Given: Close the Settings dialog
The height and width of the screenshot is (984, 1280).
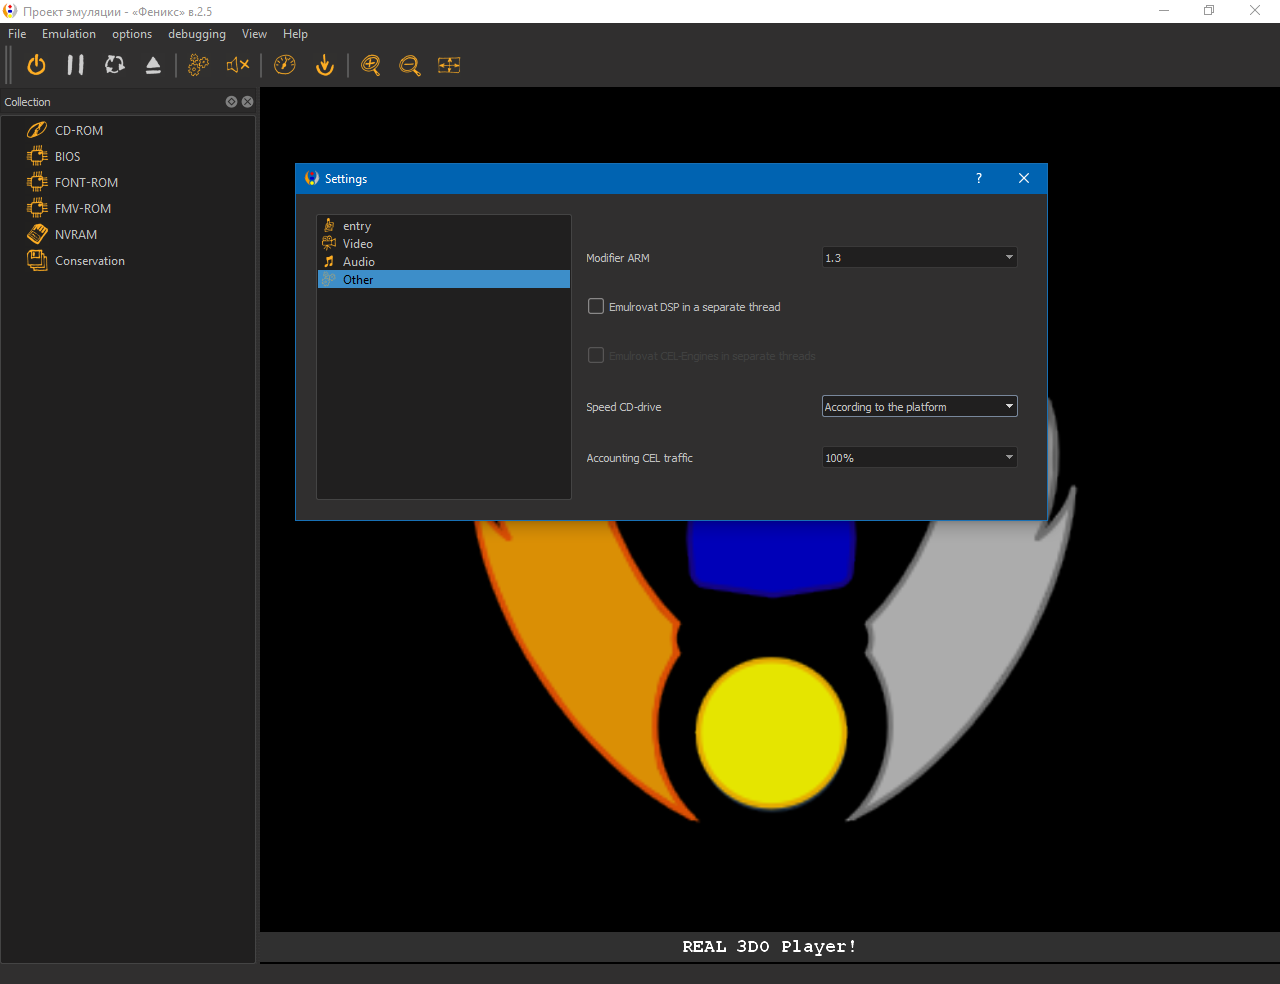Looking at the screenshot, I should [1024, 178].
